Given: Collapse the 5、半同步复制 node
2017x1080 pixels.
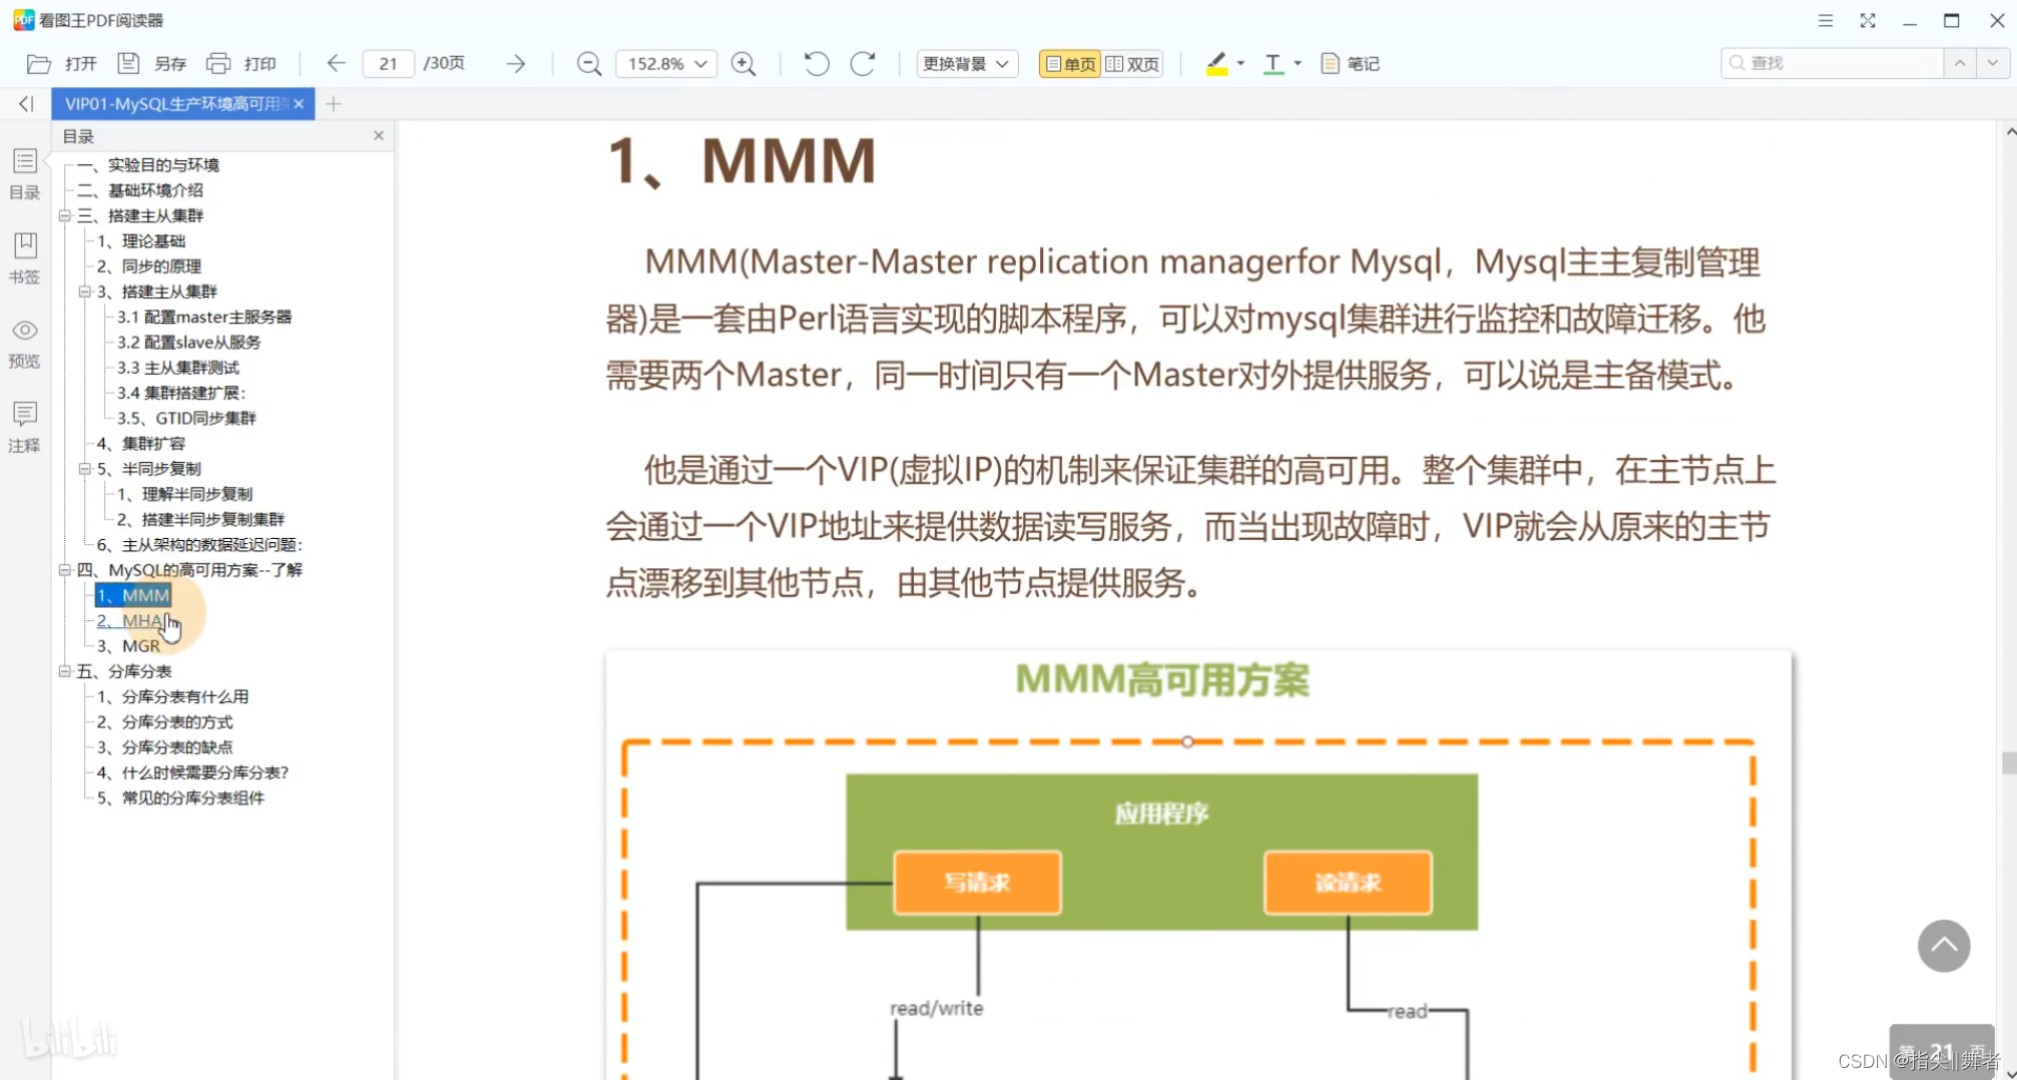Looking at the screenshot, I should click(x=85, y=469).
